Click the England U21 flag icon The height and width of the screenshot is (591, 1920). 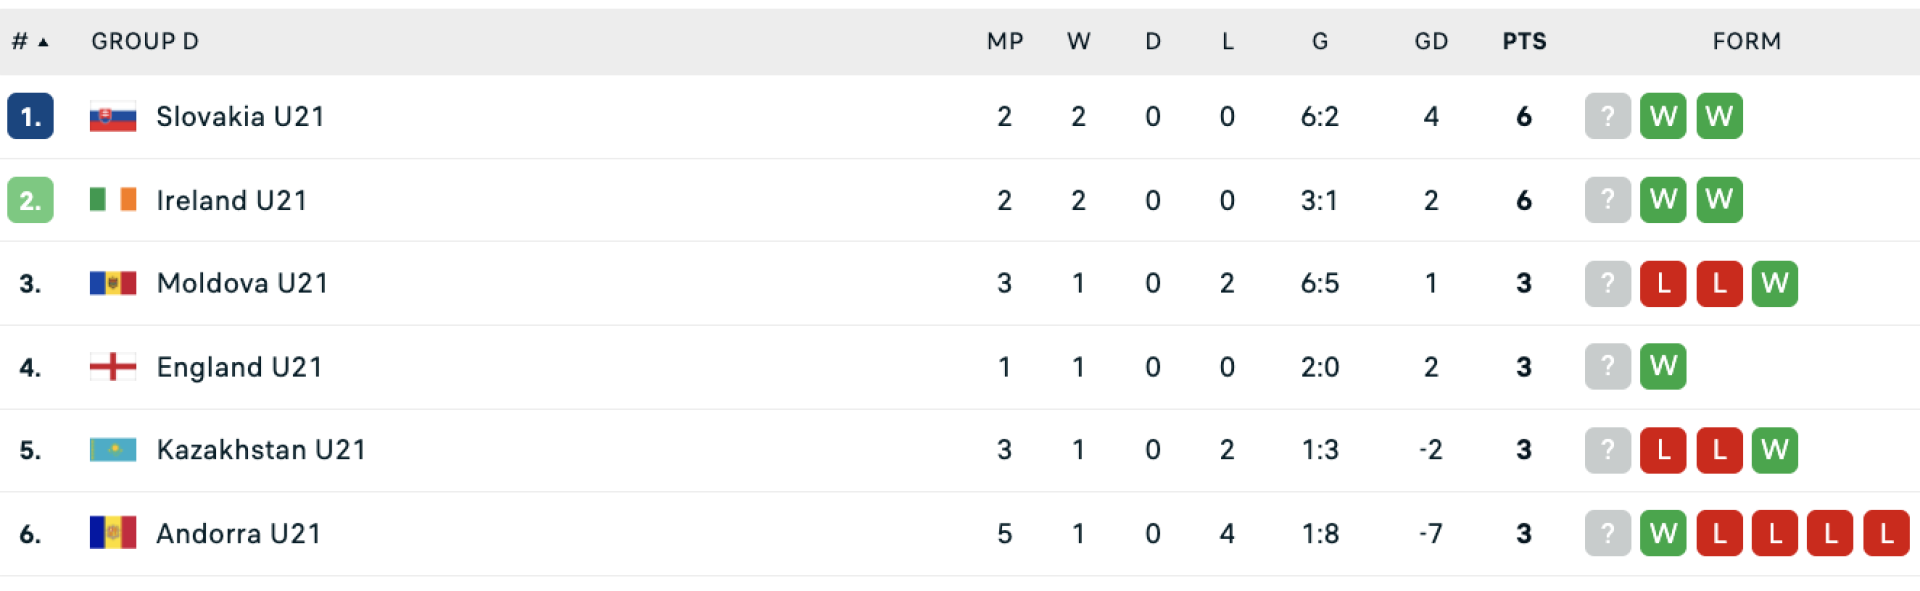point(112,367)
